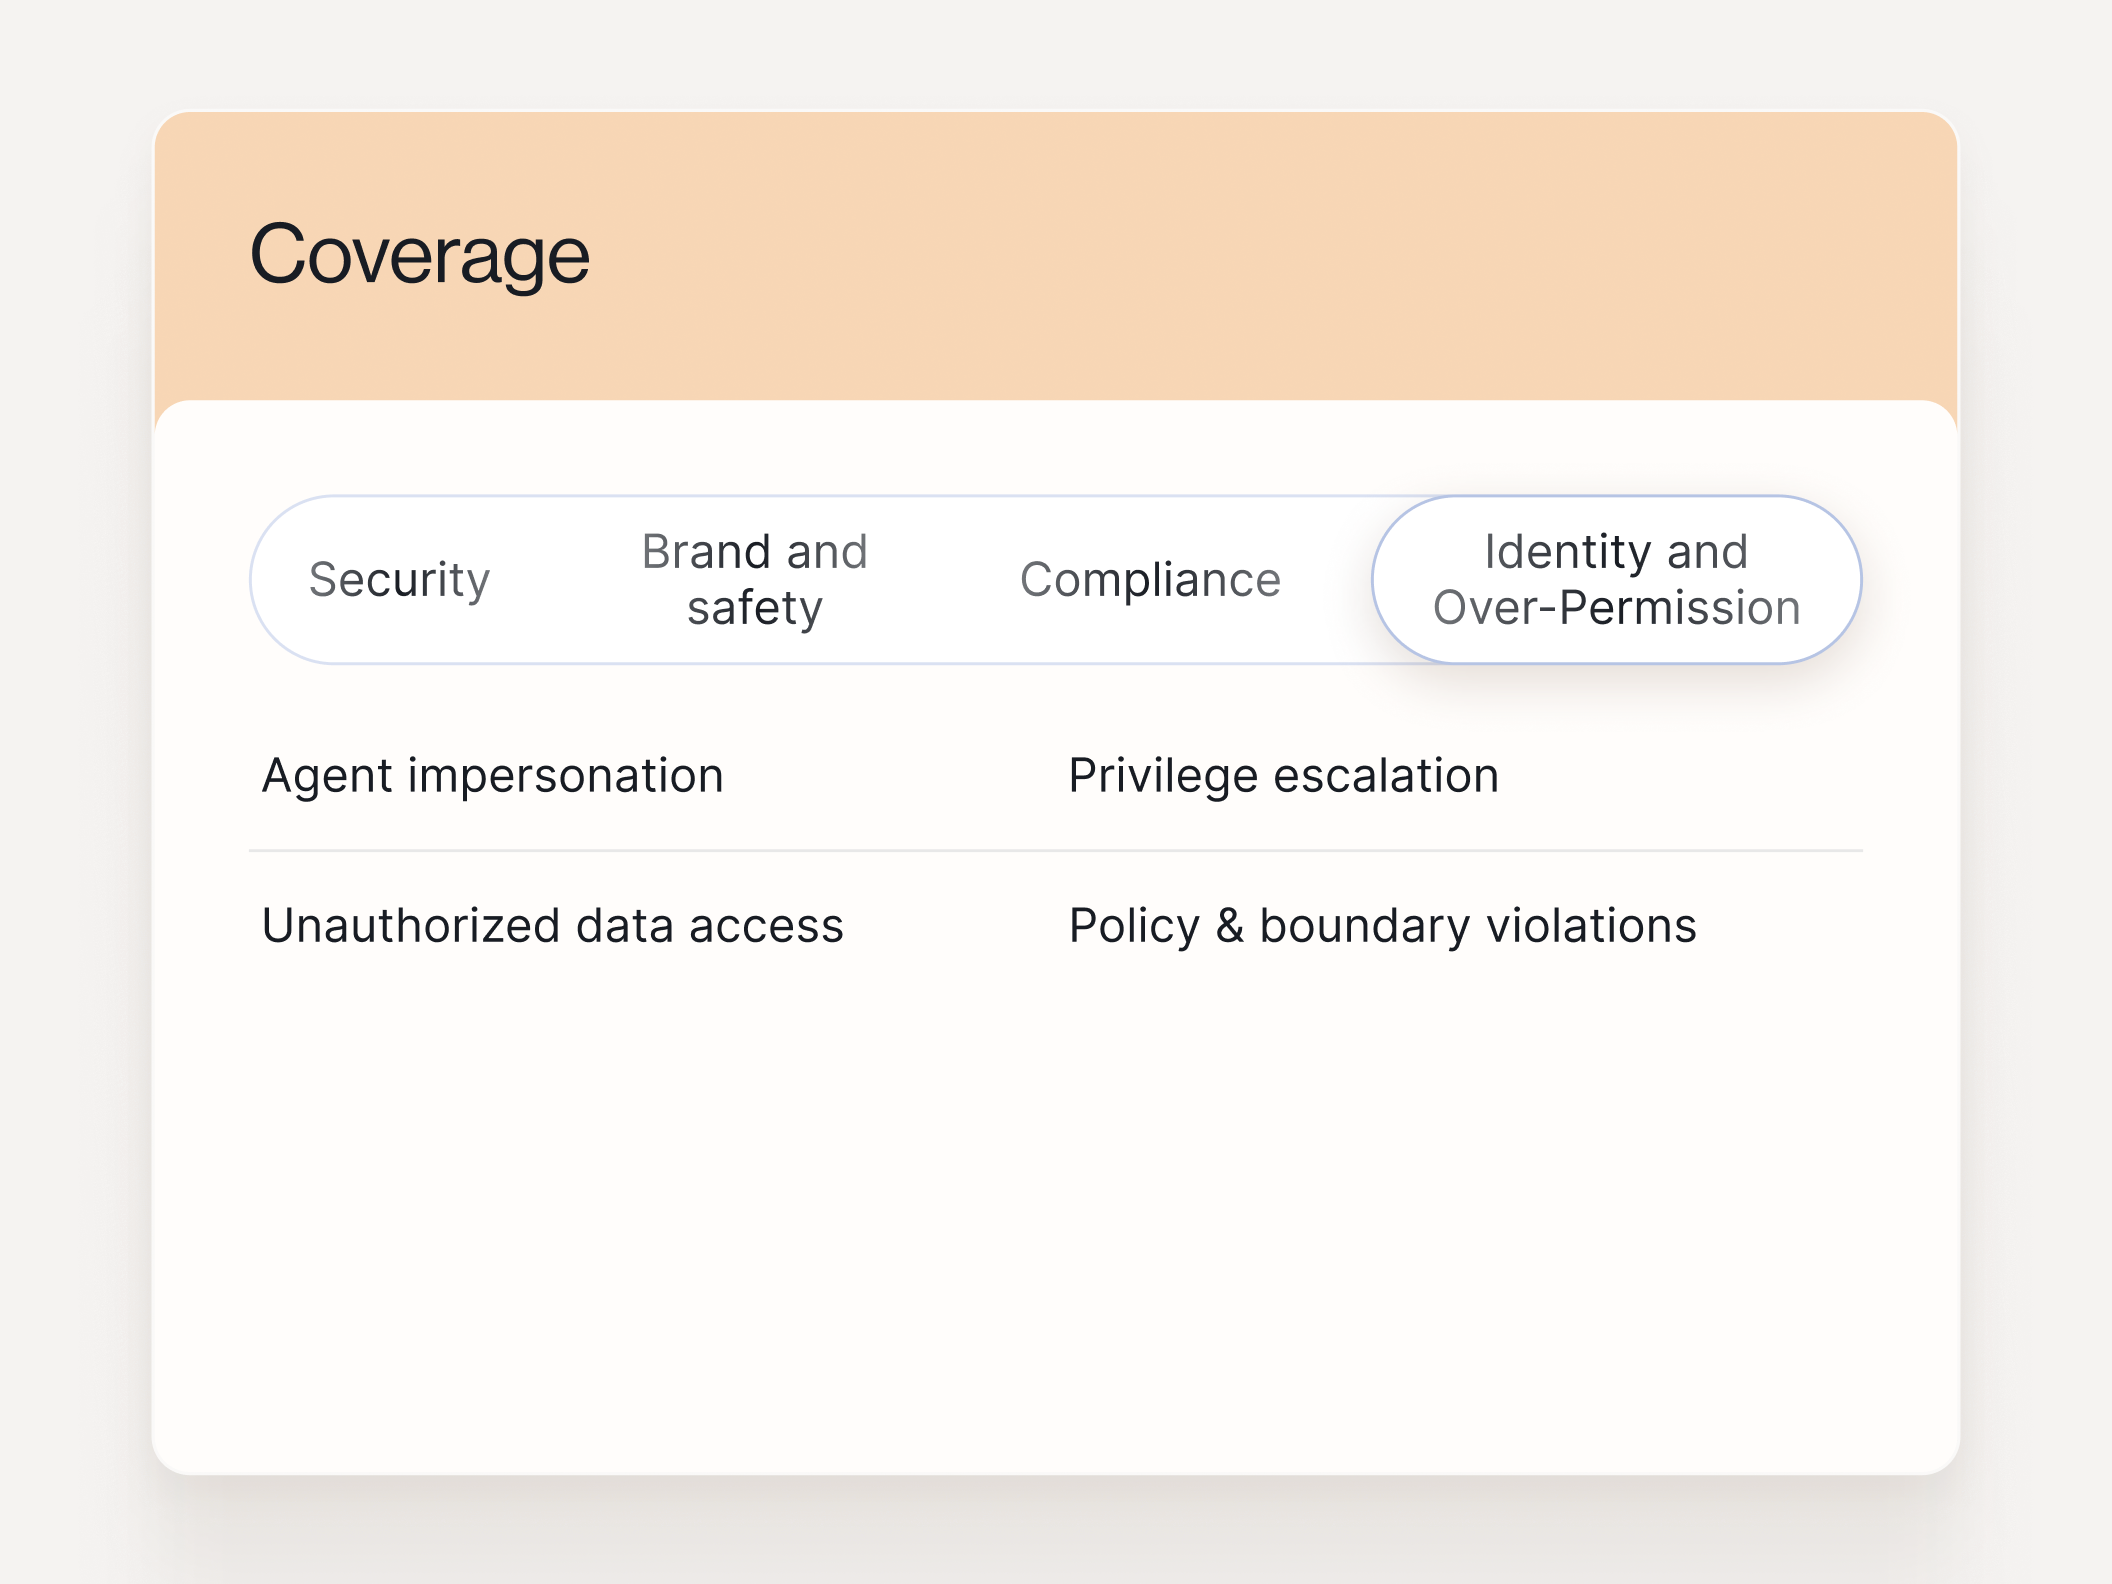This screenshot has width=2112, height=1584.
Task: Click the word escalation in the list
Action: pyautogui.click(x=1386, y=776)
